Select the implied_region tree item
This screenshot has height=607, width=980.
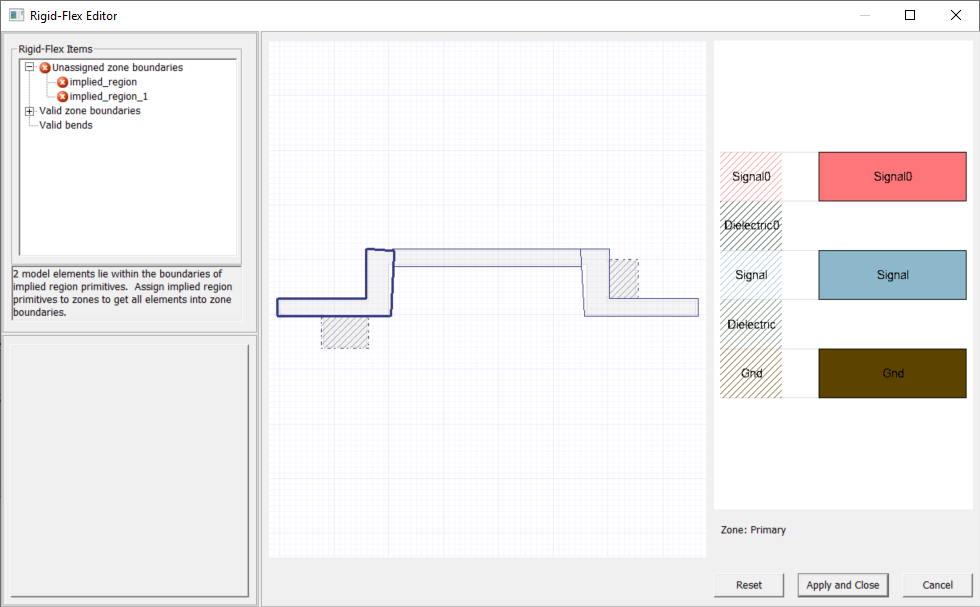[x=105, y=81]
